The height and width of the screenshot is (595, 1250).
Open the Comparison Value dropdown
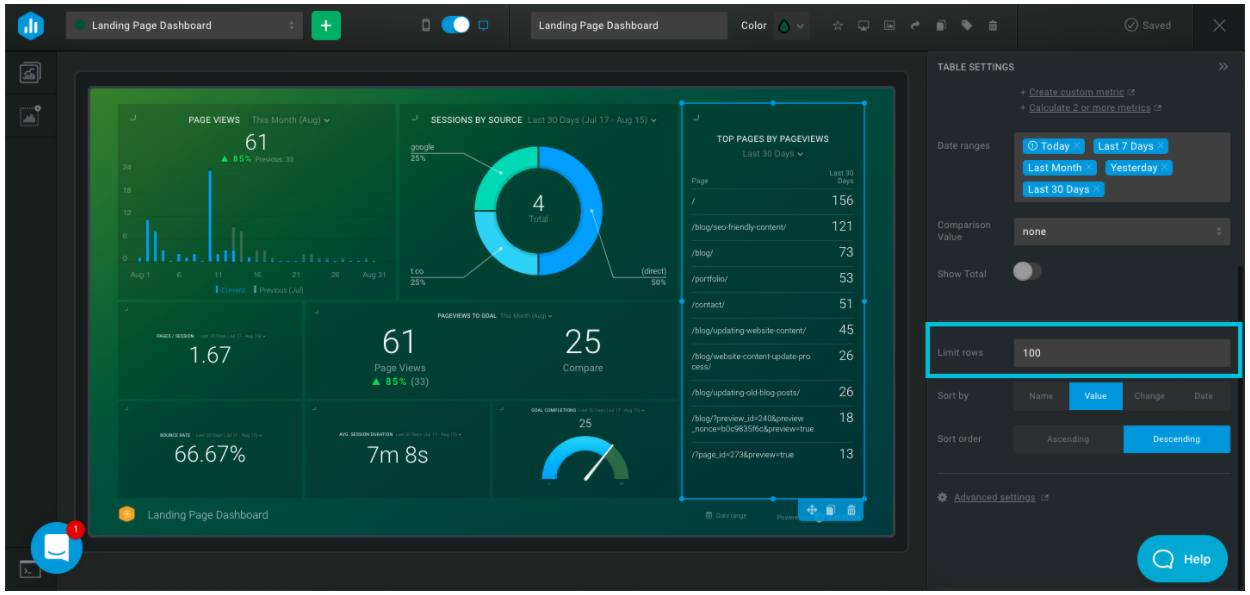point(1121,232)
